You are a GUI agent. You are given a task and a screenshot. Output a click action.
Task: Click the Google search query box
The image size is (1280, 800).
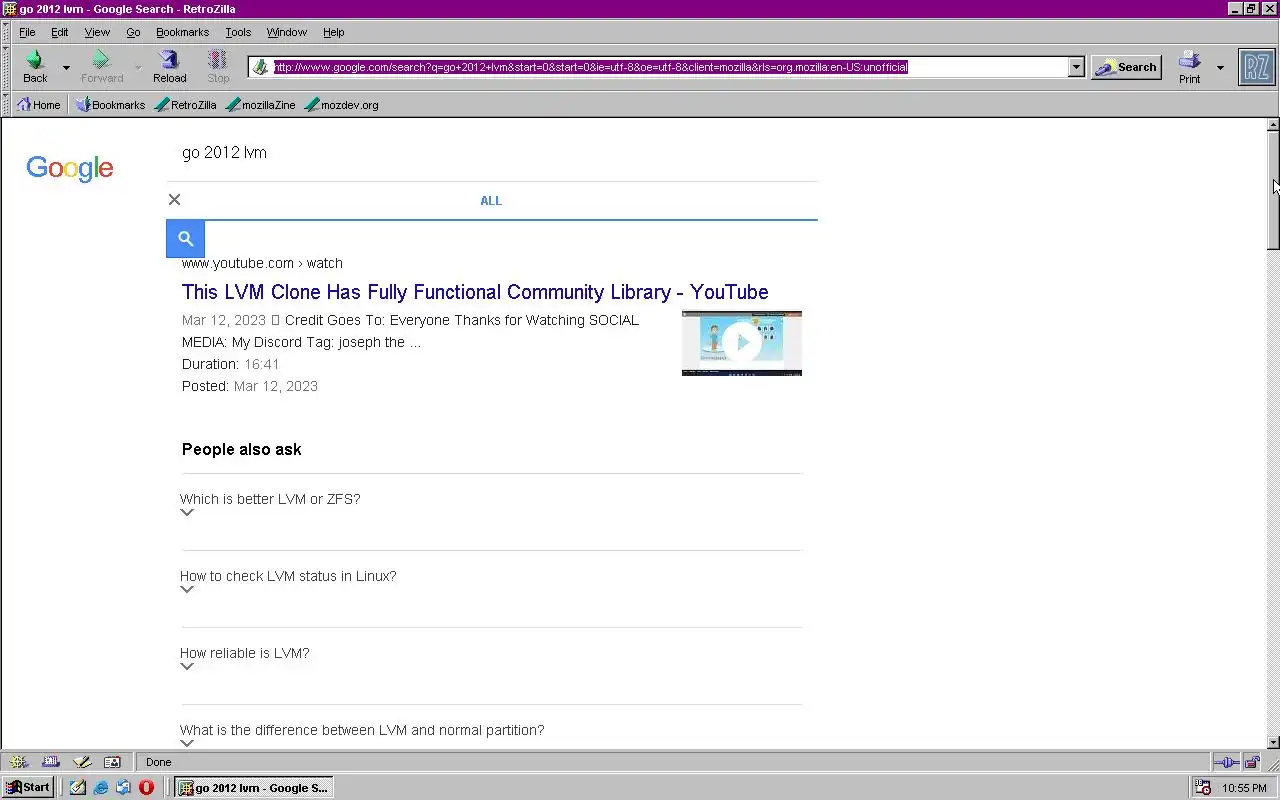(x=490, y=152)
